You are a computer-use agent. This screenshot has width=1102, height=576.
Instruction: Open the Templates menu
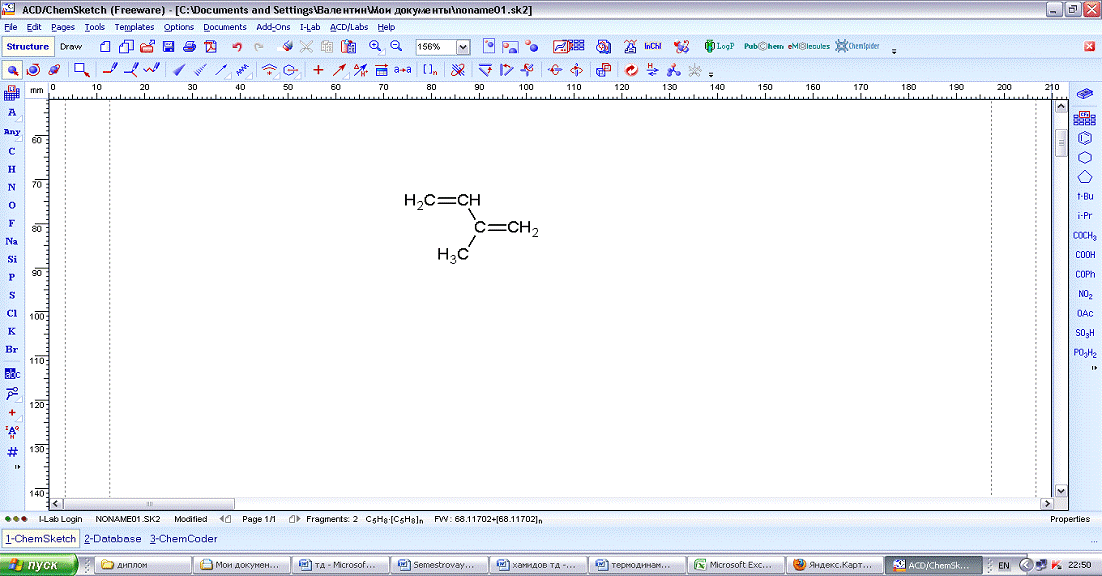134,27
